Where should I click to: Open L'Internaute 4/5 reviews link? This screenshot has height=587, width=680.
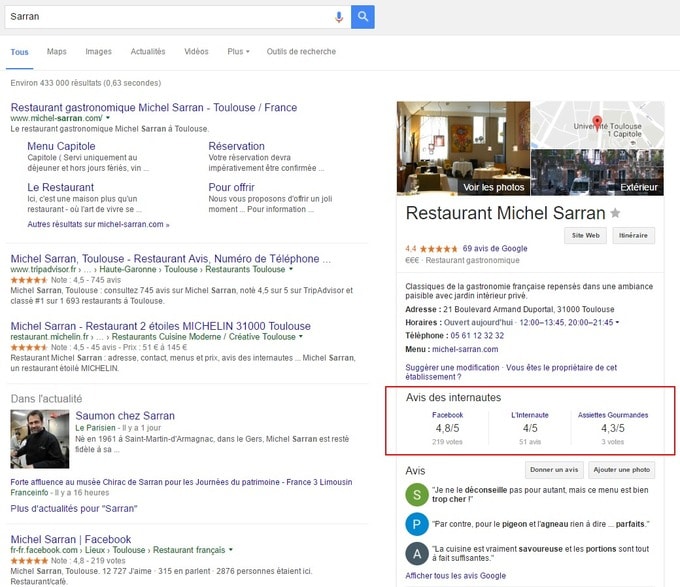point(530,415)
